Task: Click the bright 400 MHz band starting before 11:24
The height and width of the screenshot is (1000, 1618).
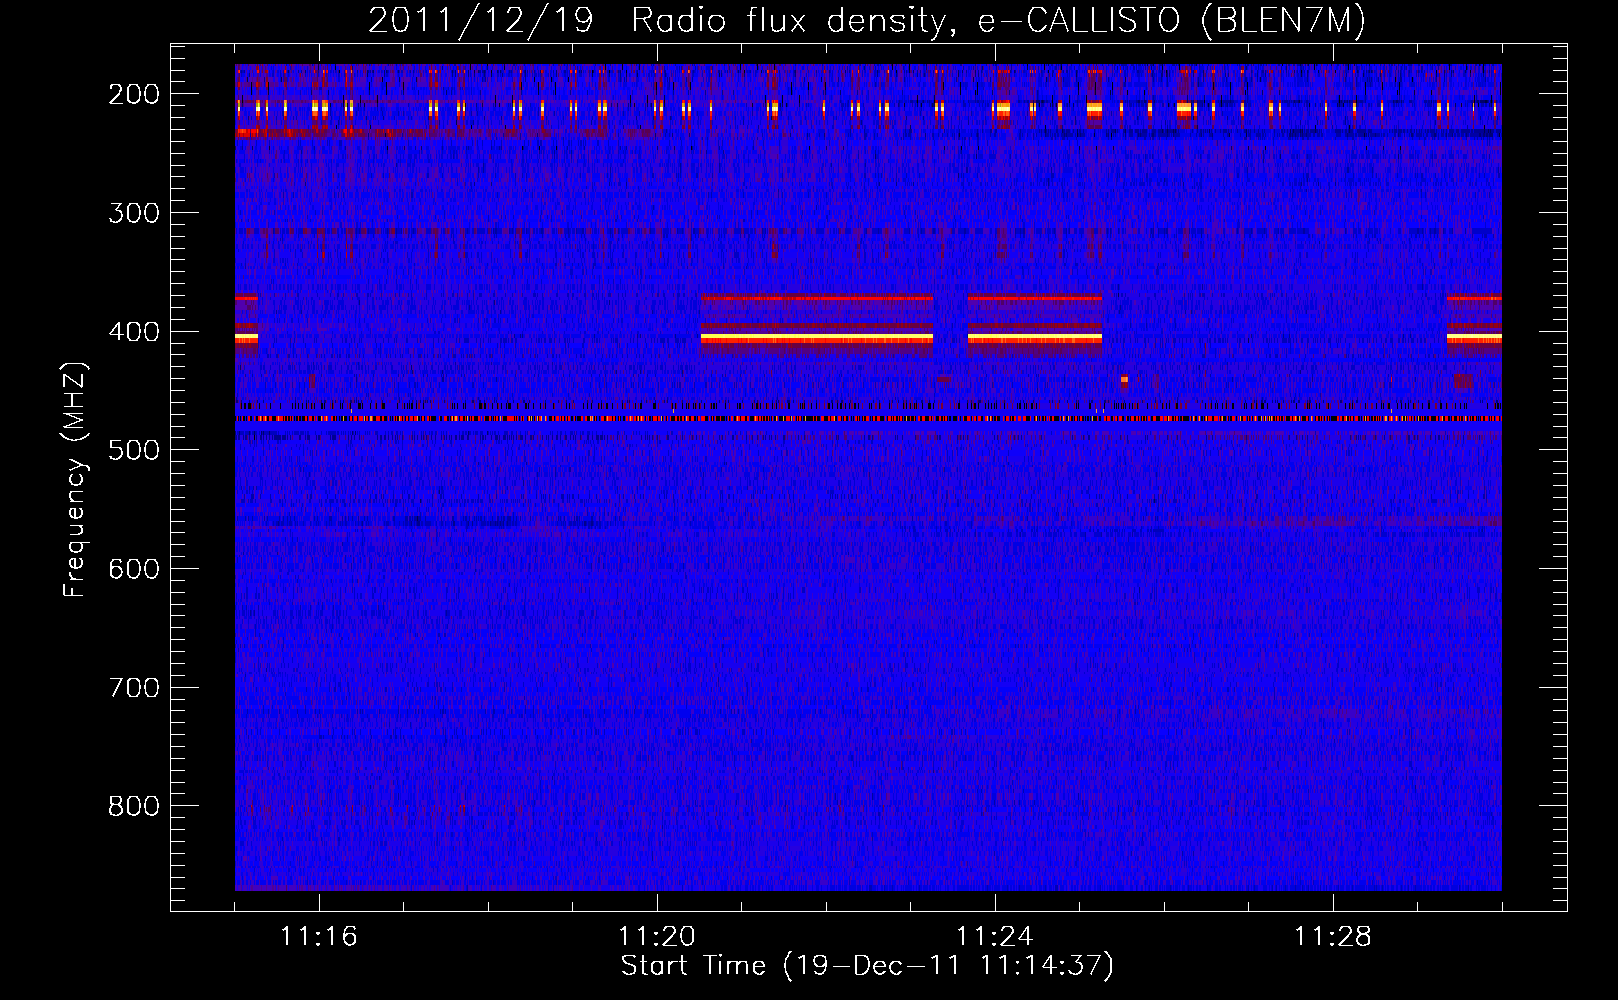Action: click(1034, 339)
